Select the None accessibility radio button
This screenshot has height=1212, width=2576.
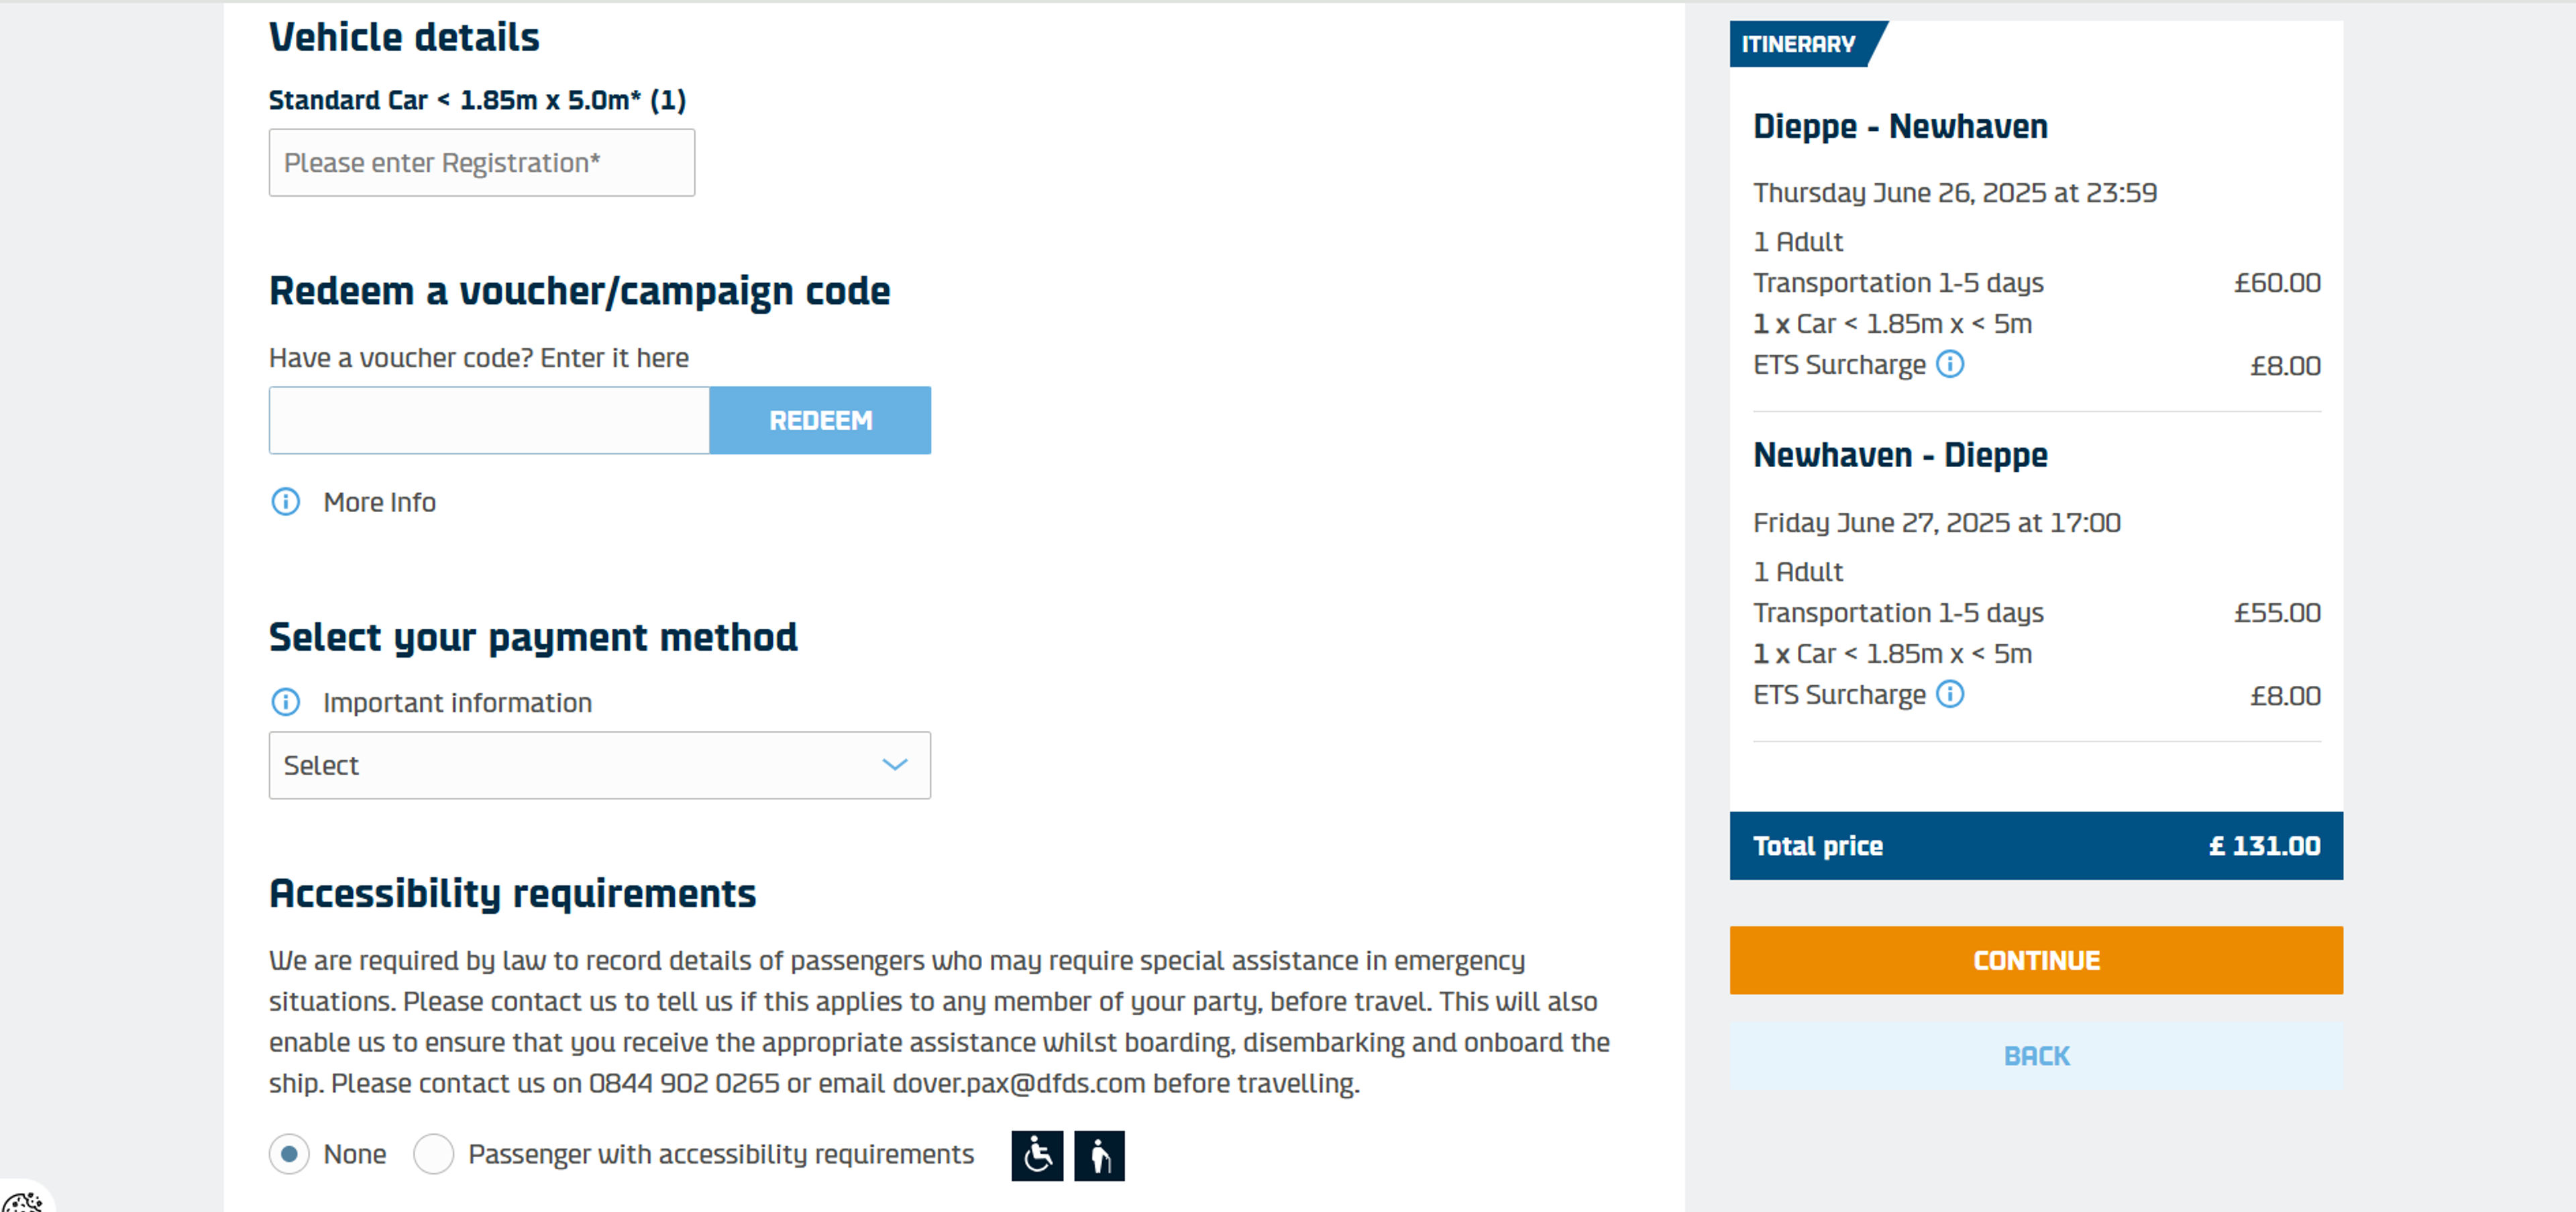pyautogui.click(x=289, y=1155)
